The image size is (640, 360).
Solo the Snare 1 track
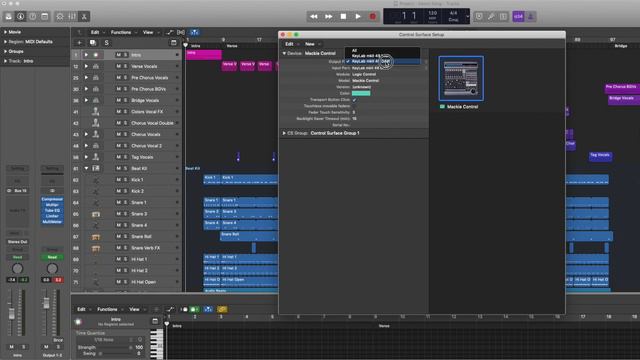[x=125, y=202]
